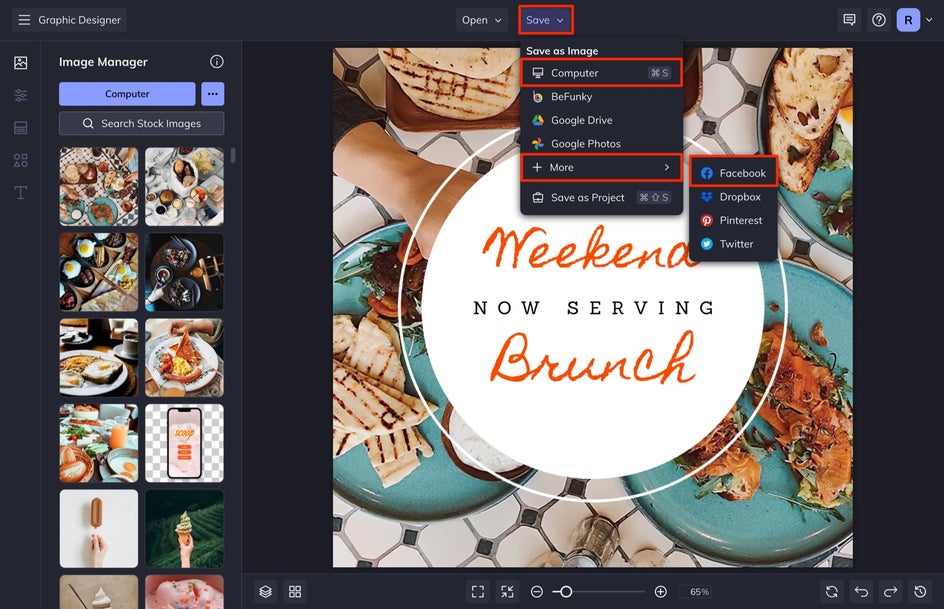Image resolution: width=944 pixels, height=609 pixels.
Task: Open more upload options ellipsis
Action: pos(213,94)
